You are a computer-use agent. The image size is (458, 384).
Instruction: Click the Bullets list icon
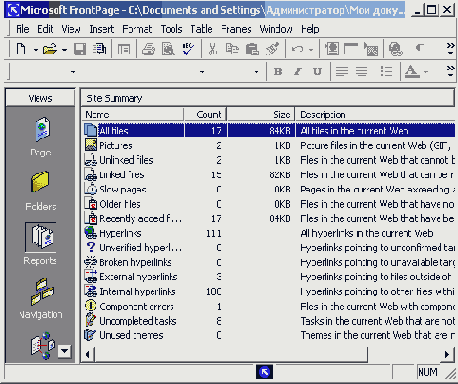[x=386, y=71]
